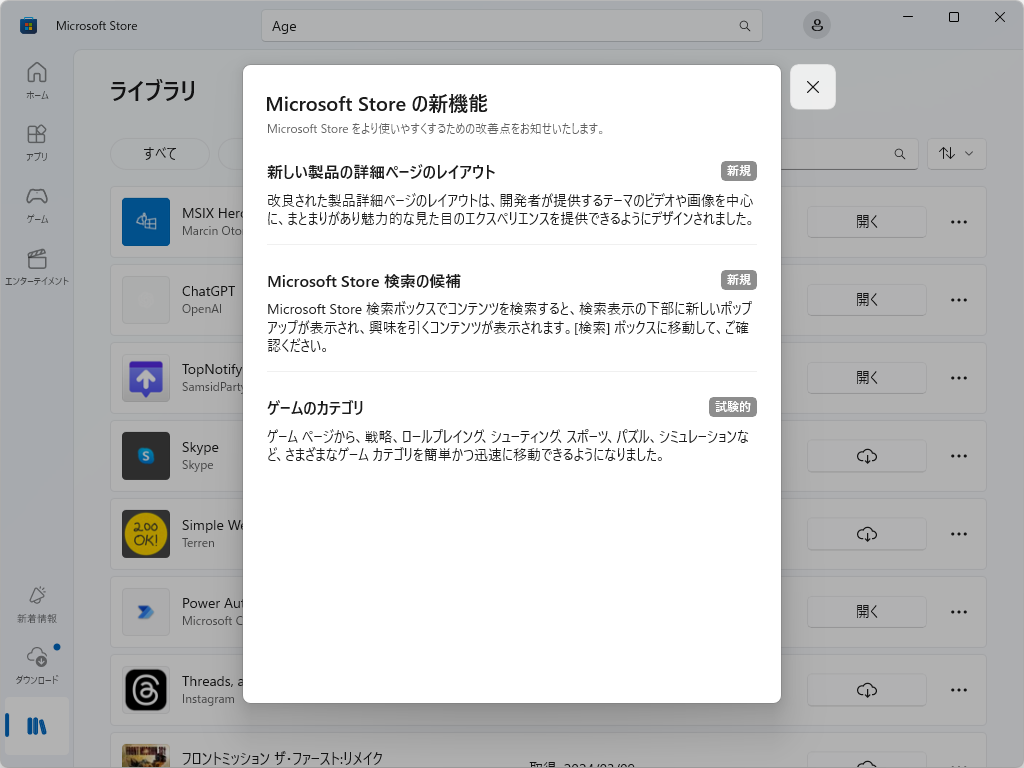Viewport: 1024px width, 768px height.
Task: Click the 新規 badge next to the search feature
Action: (x=738, y=280)
